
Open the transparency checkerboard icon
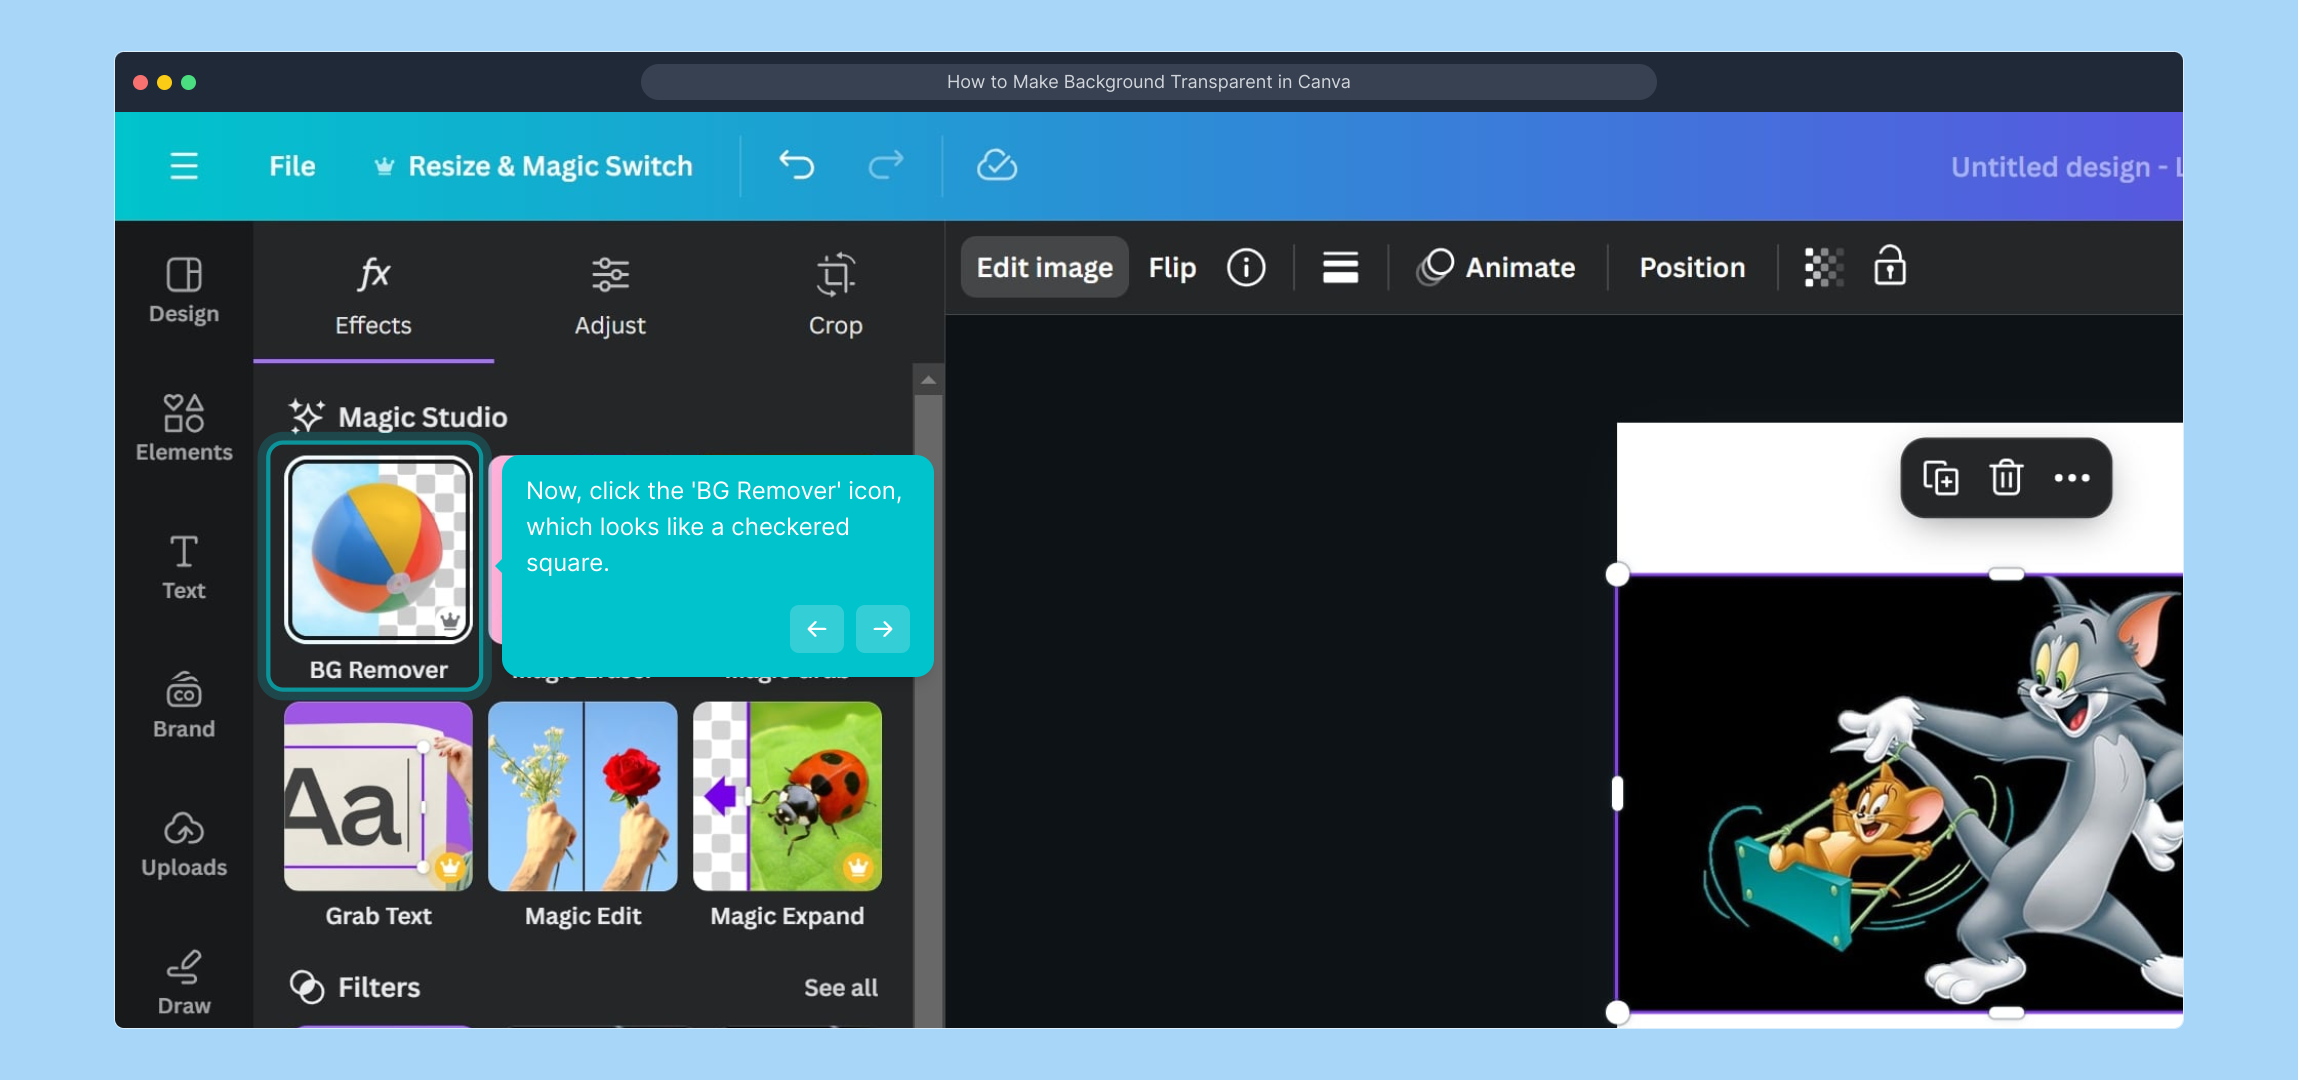(x=1823, y=268)
